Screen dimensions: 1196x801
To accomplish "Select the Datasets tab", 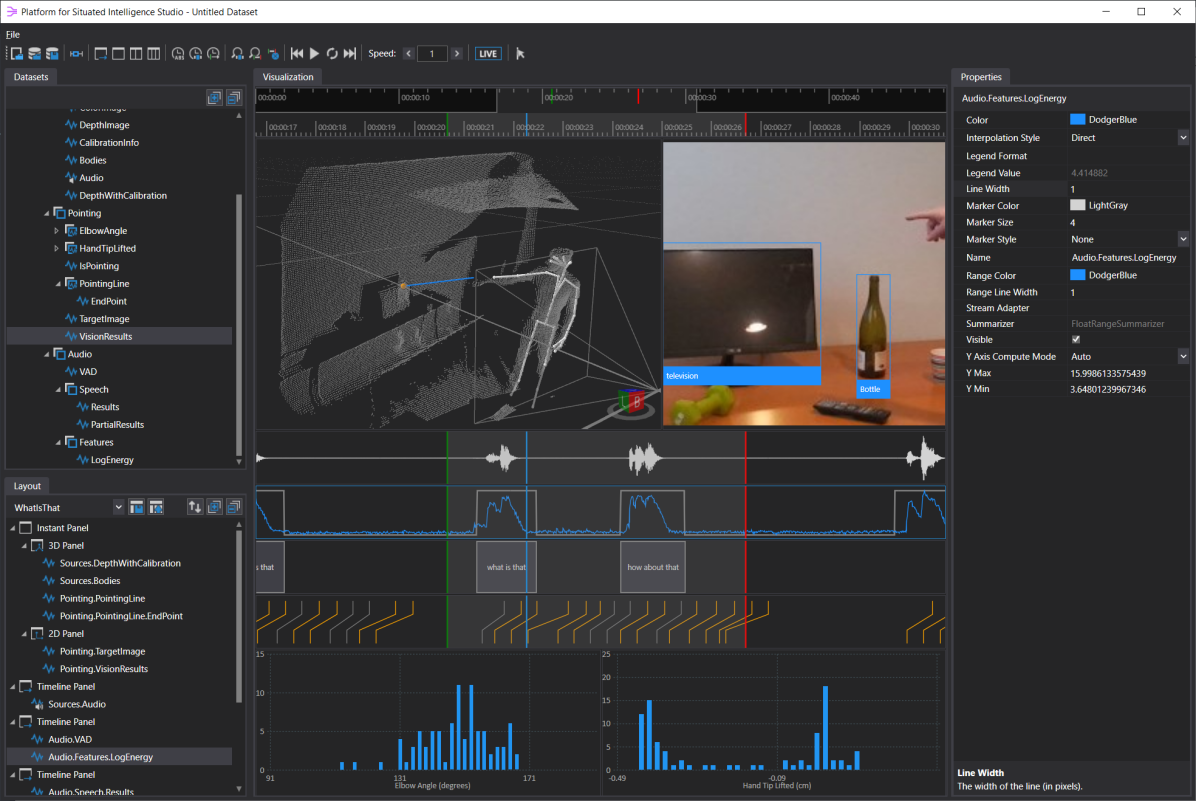I will point(31,77).
